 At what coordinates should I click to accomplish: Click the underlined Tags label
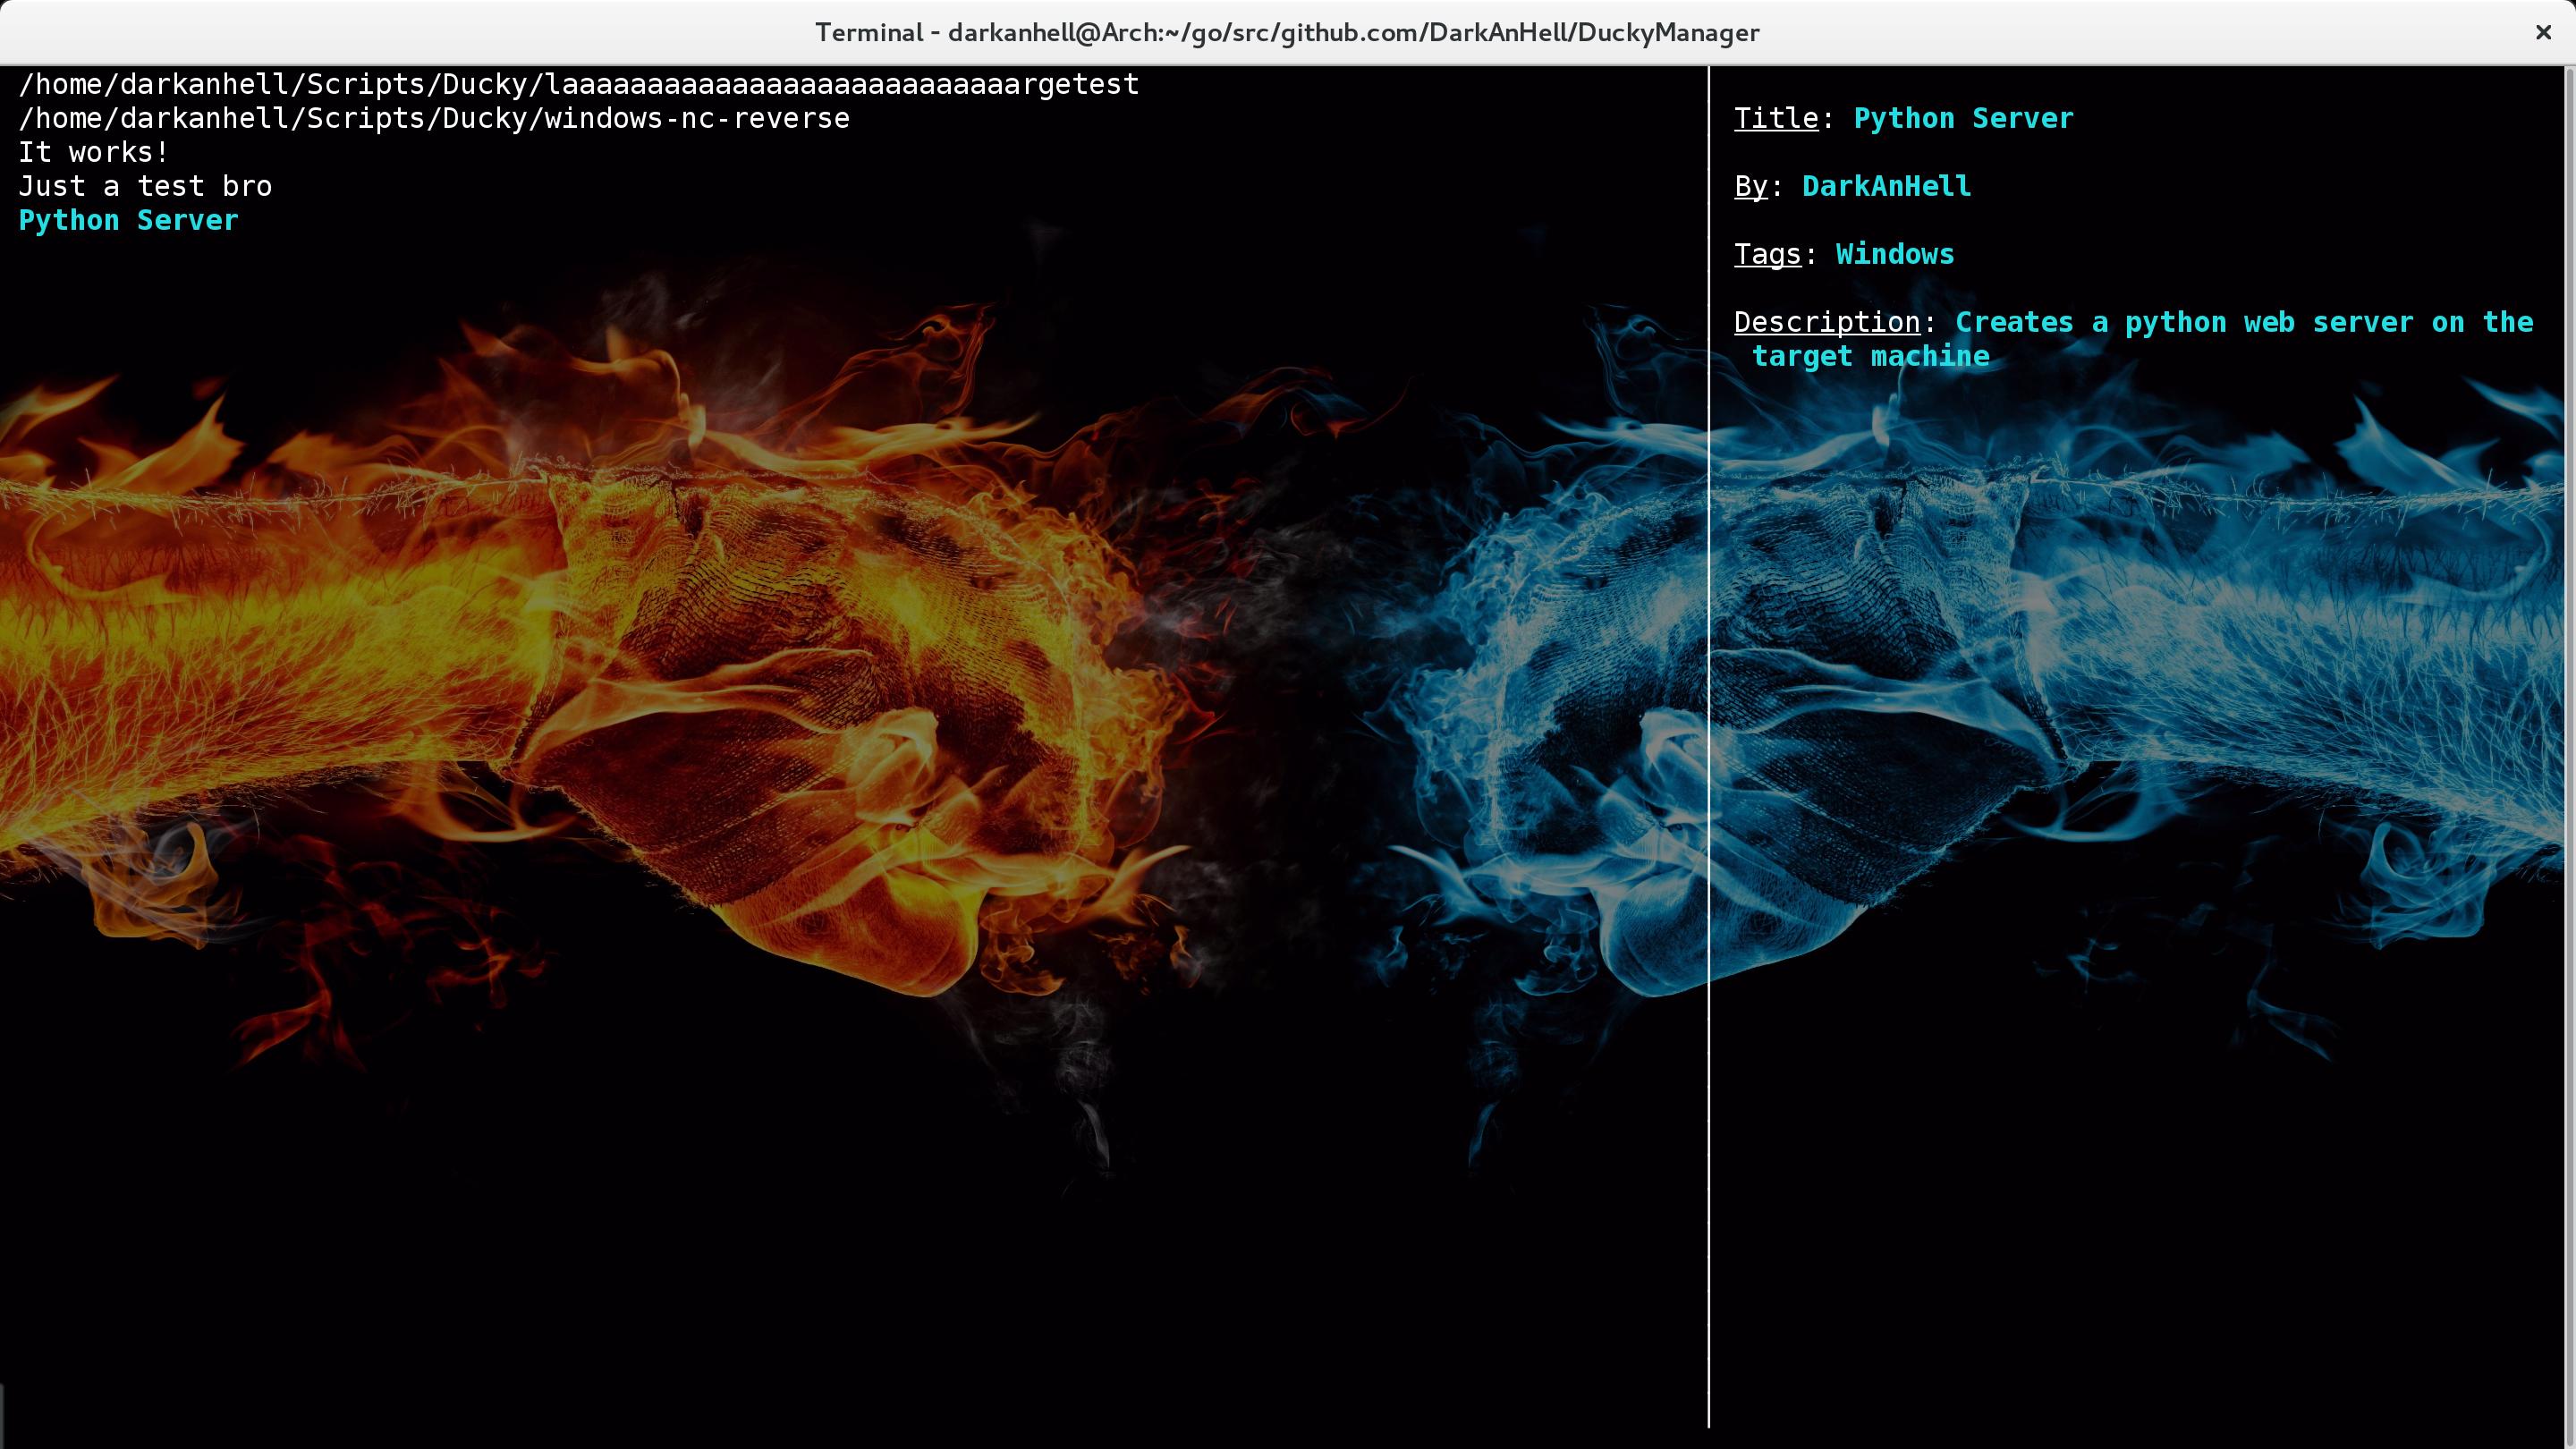(x=1767, y=254)
